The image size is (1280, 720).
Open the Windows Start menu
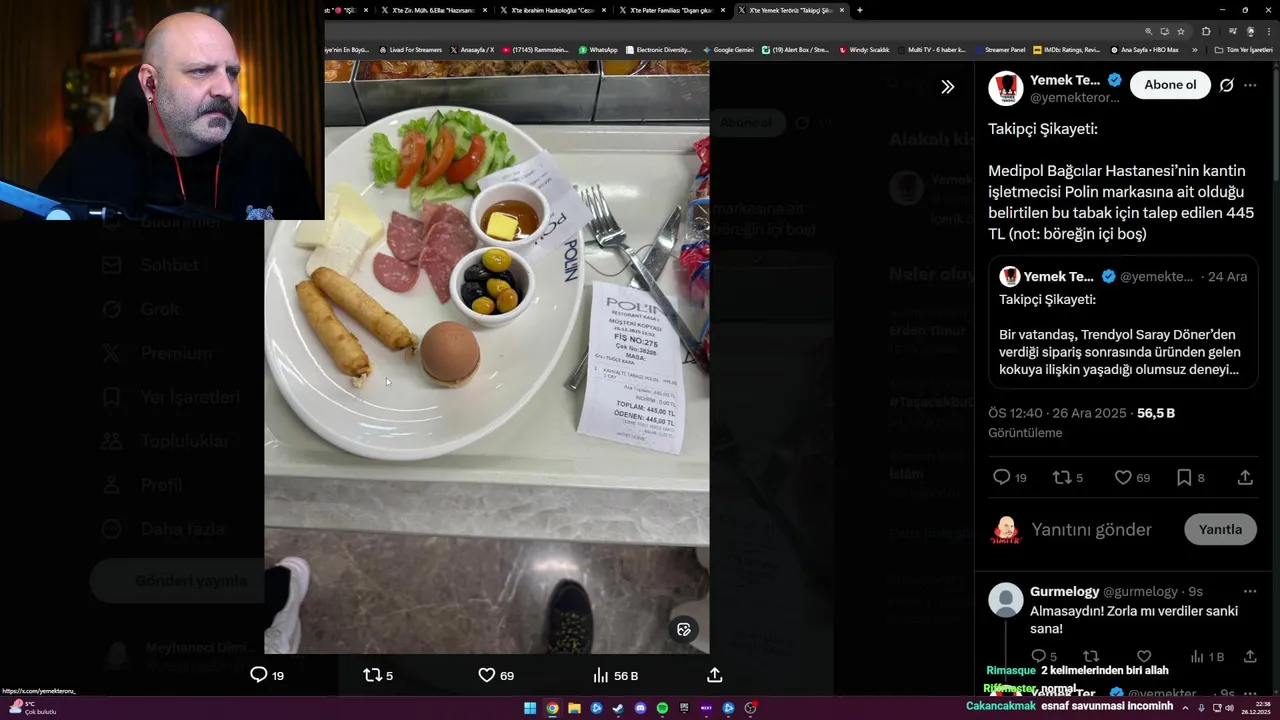click(530, 708)
